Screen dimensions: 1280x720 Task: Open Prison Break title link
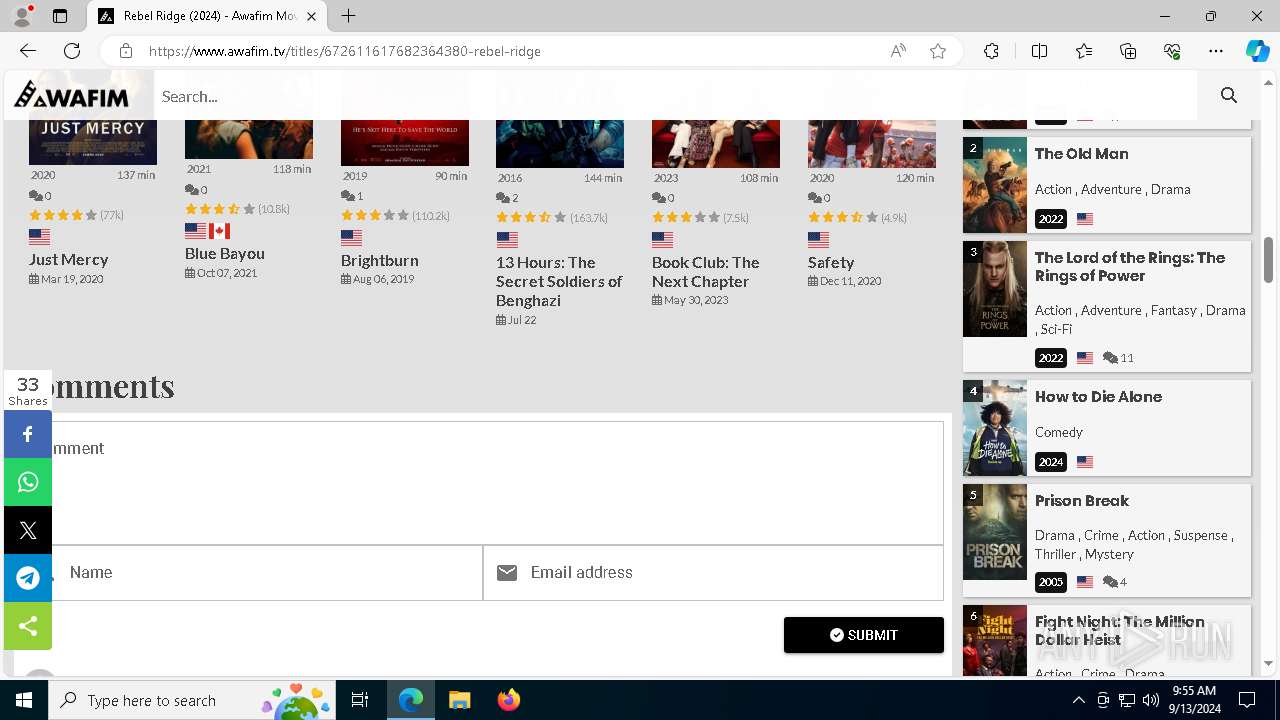1082,501
